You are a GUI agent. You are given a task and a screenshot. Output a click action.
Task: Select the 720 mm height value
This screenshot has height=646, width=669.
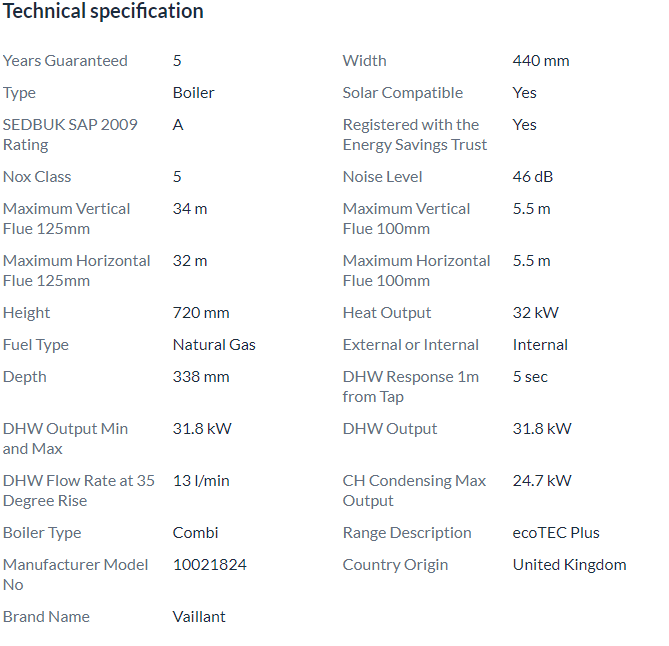click(200, 313)
